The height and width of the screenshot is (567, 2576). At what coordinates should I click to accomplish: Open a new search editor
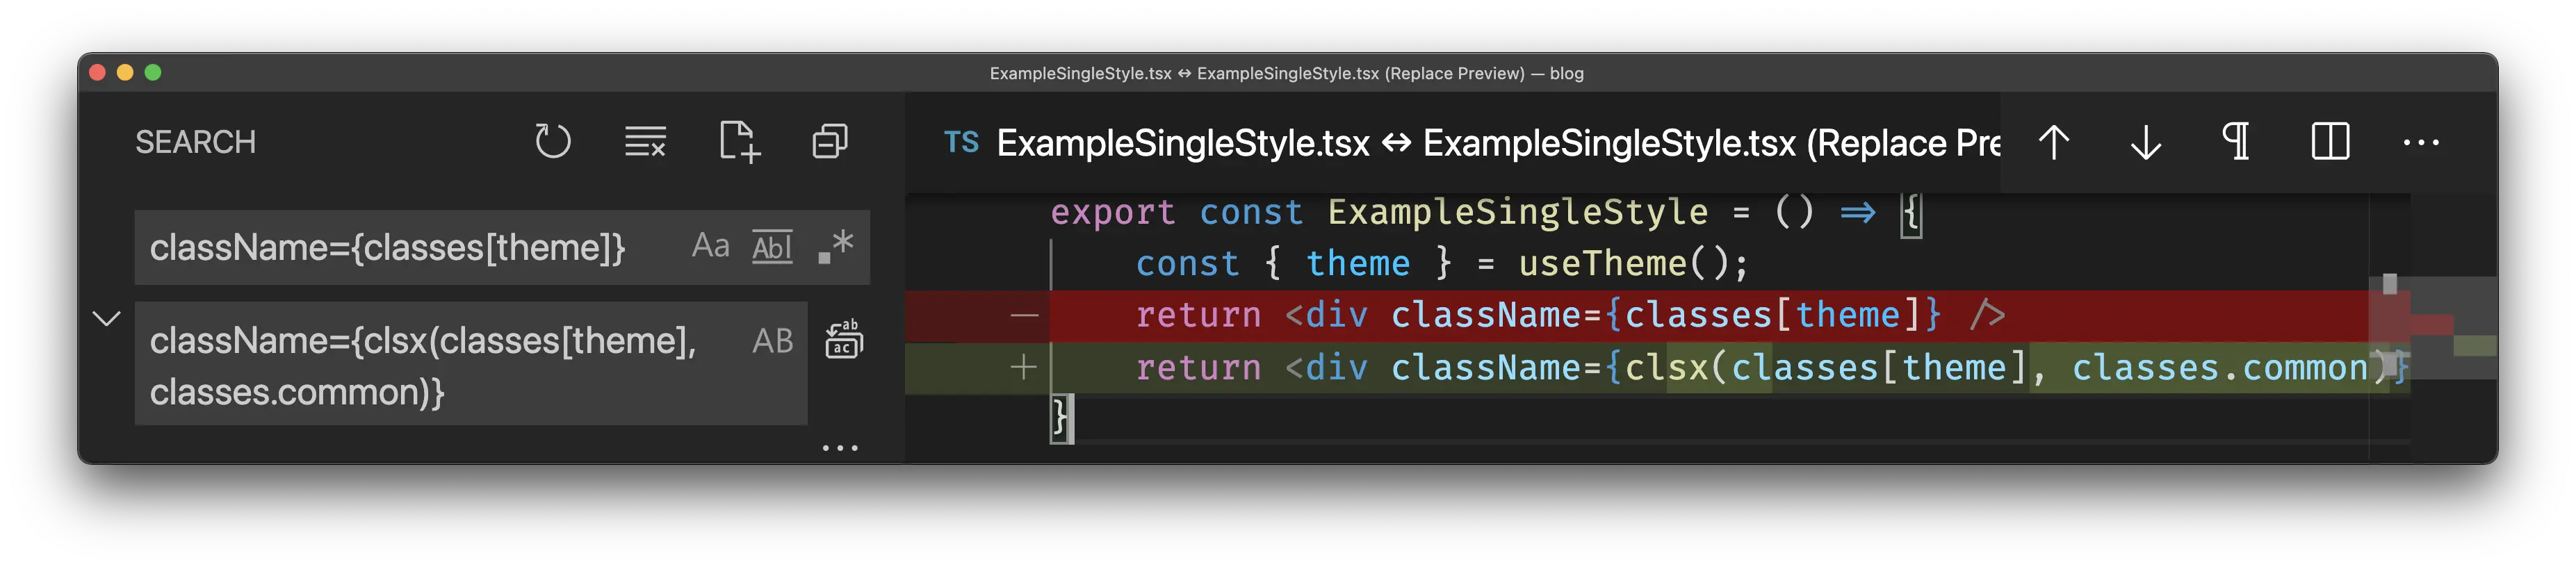pyautogui.click(x=739, y=142)
